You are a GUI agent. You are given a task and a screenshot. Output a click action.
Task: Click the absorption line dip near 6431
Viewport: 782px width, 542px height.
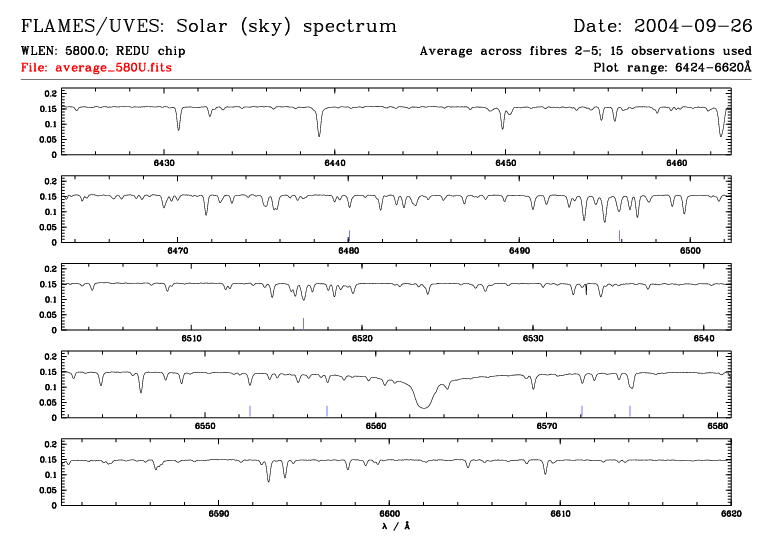[179, 128]
